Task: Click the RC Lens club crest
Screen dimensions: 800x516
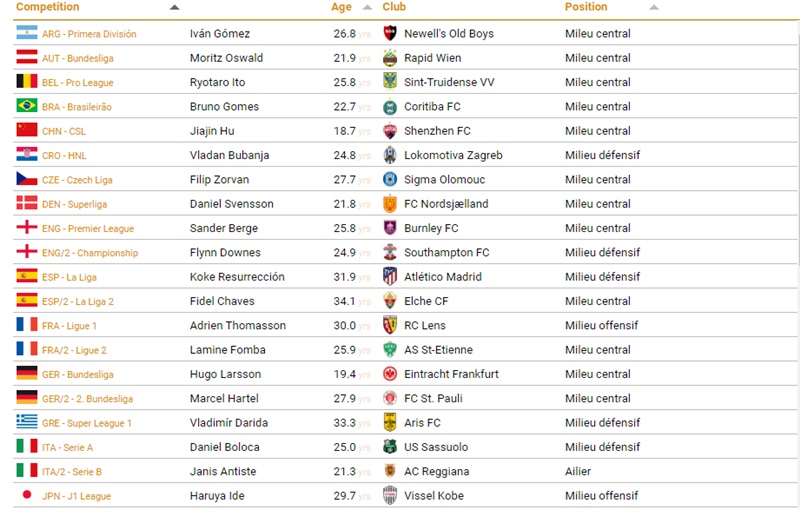Action: click(390, 325)
